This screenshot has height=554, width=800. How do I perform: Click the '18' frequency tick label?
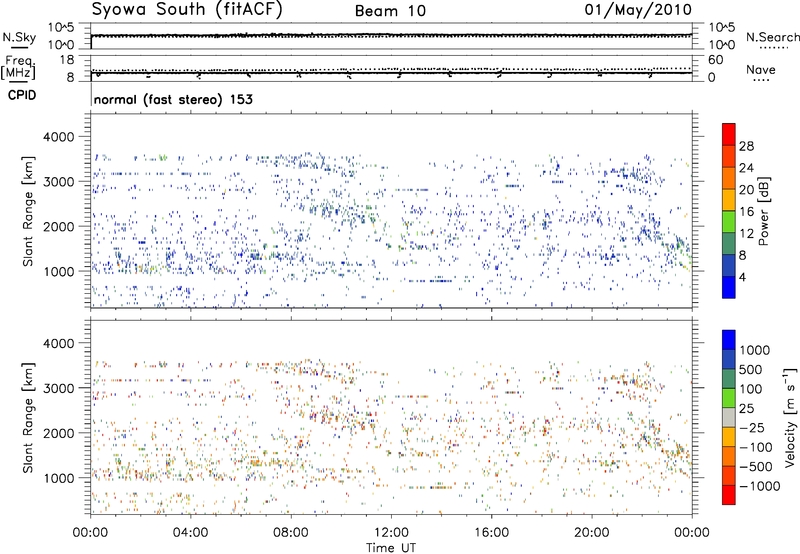tap(67, 60)
